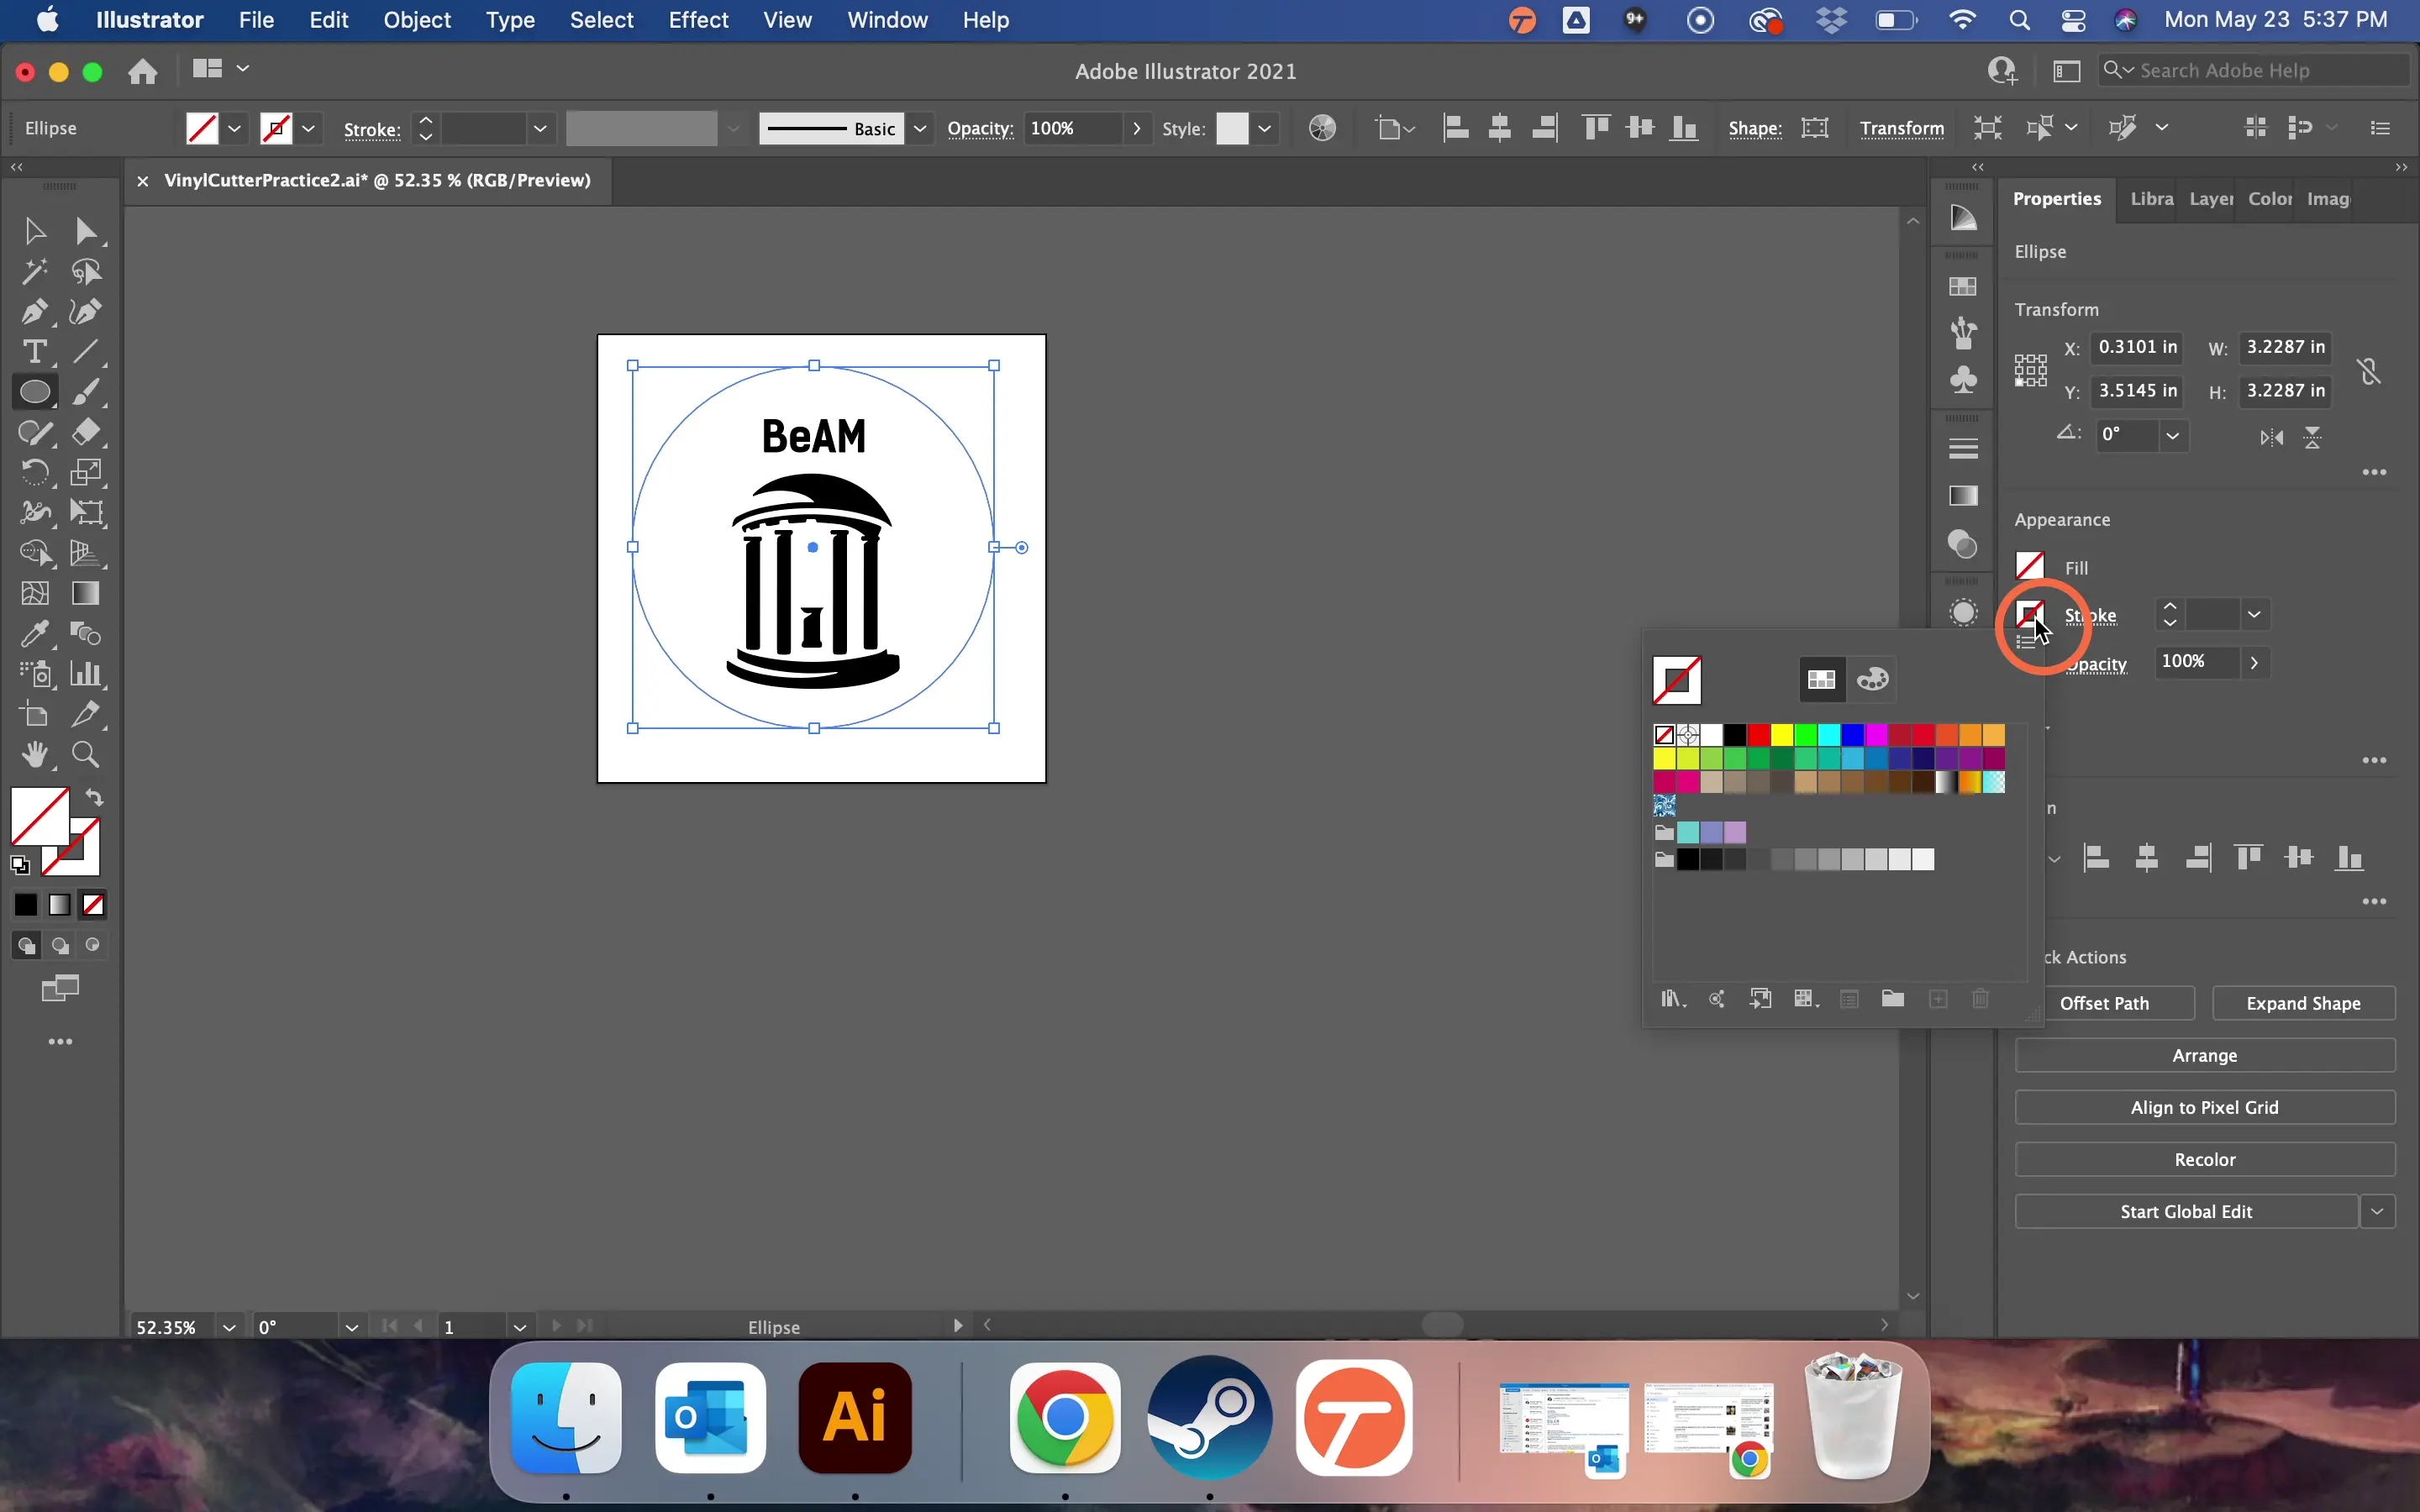Choose the Zoom tool

(87, 755)
